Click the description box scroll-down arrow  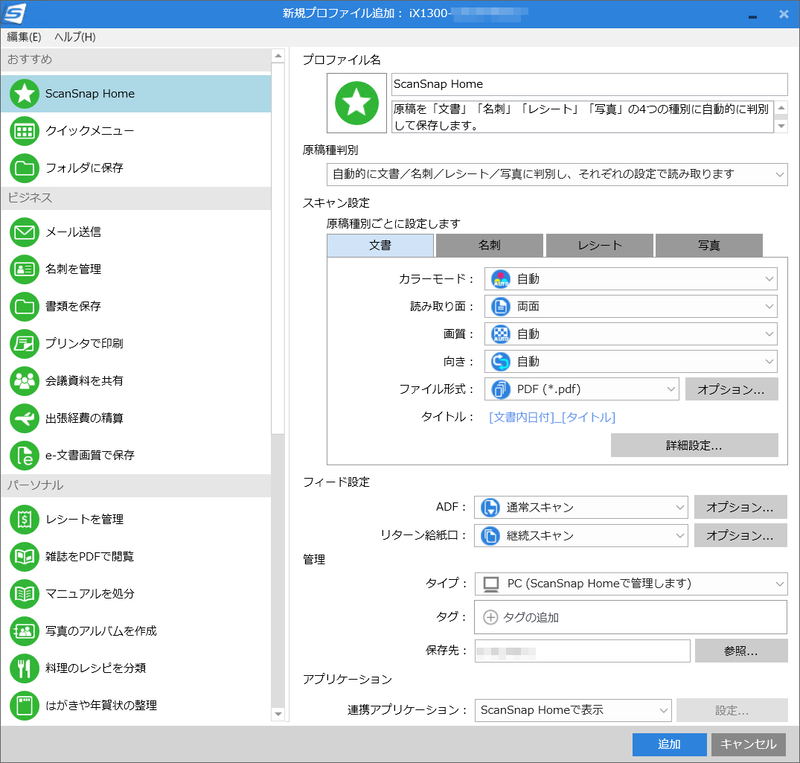pos(781,126)
